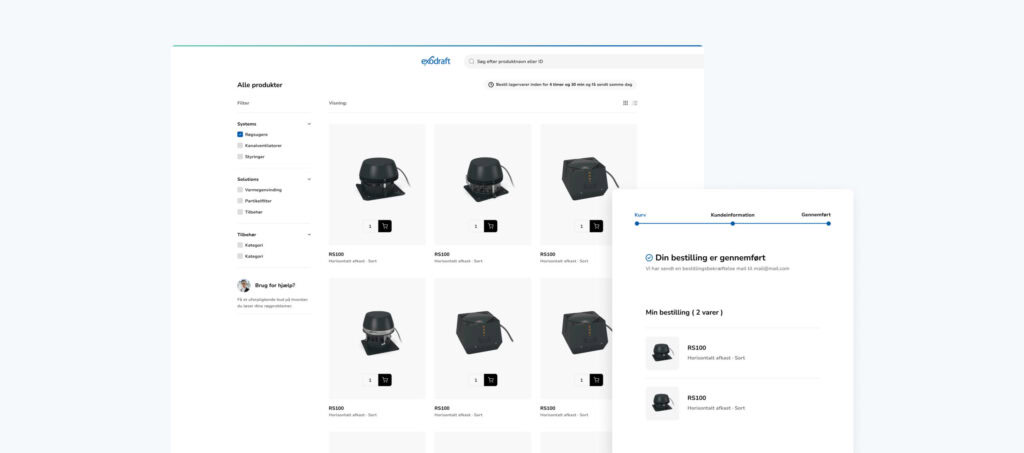Viewport: 1024px width, 453px height.
Task: Collapse the Solutions filter group
Action: coord(309,179)
